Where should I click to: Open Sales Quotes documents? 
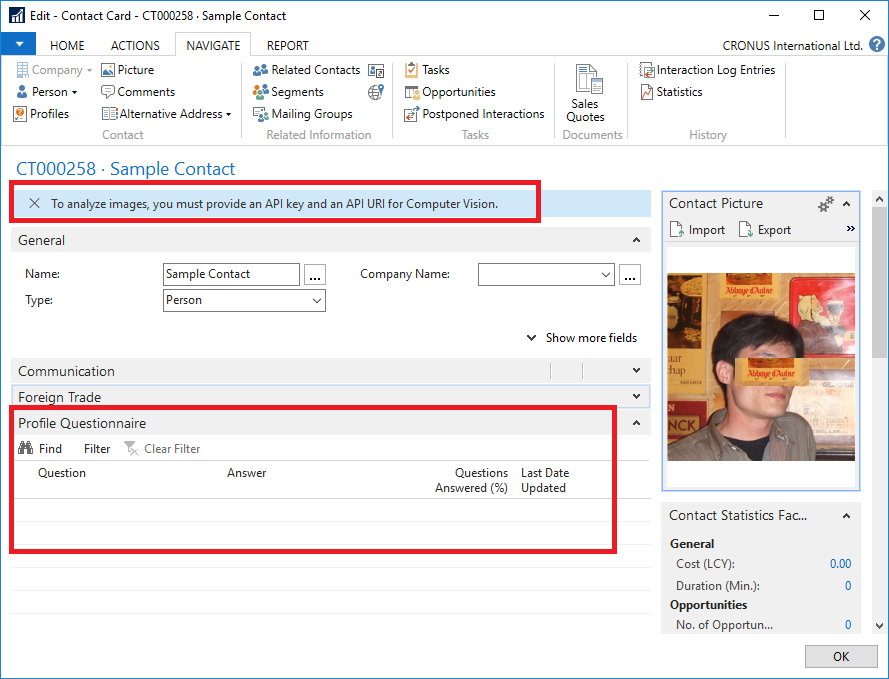pos(585,94)
